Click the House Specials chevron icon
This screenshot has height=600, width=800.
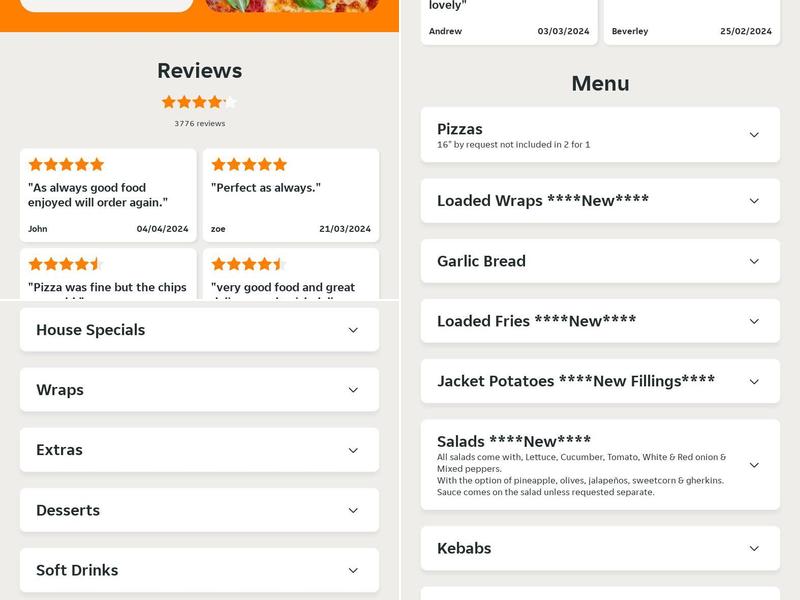(x=353, y=330)
